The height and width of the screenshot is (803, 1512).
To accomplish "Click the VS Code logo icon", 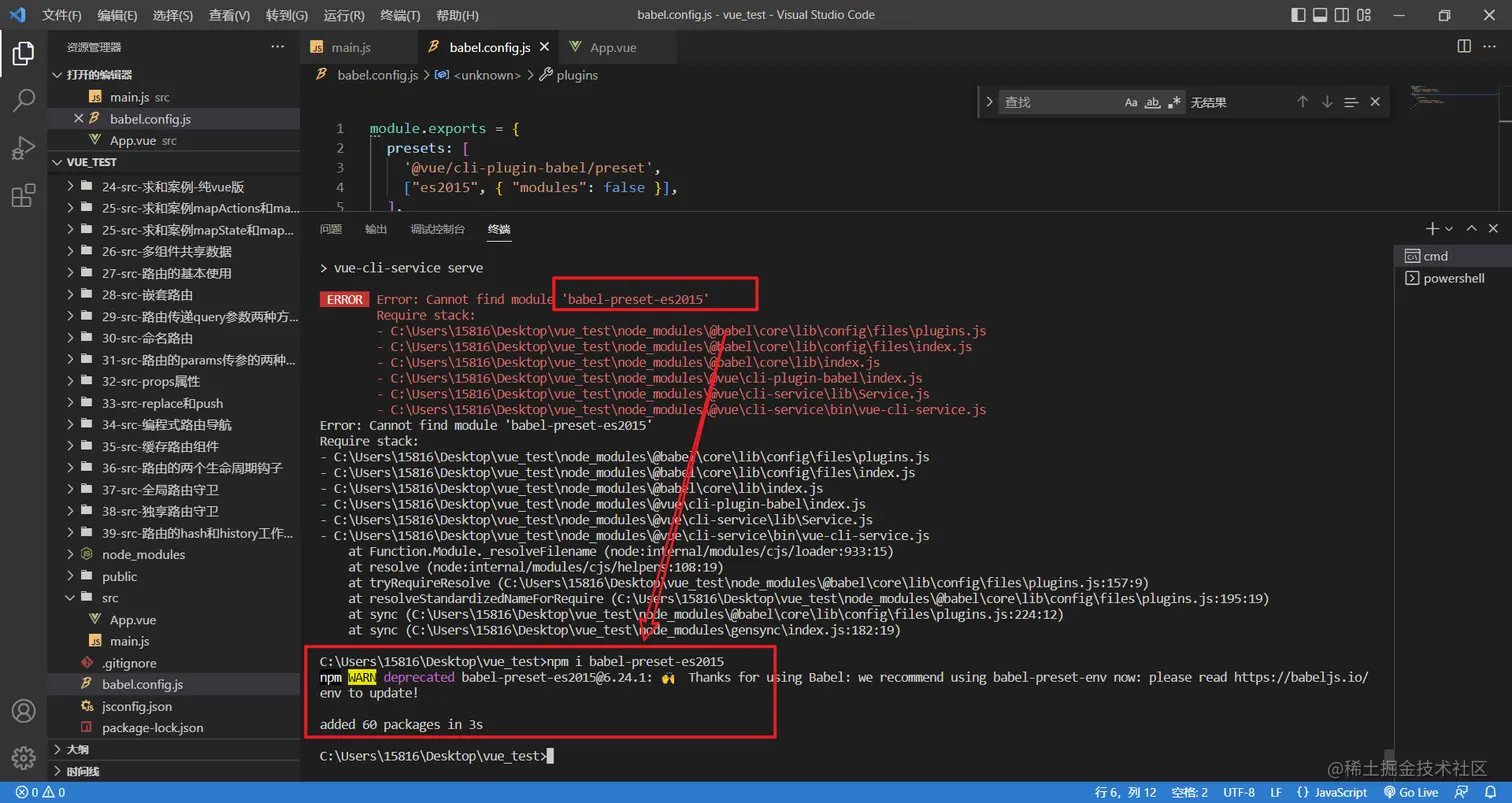I will (x=17, y=15).
